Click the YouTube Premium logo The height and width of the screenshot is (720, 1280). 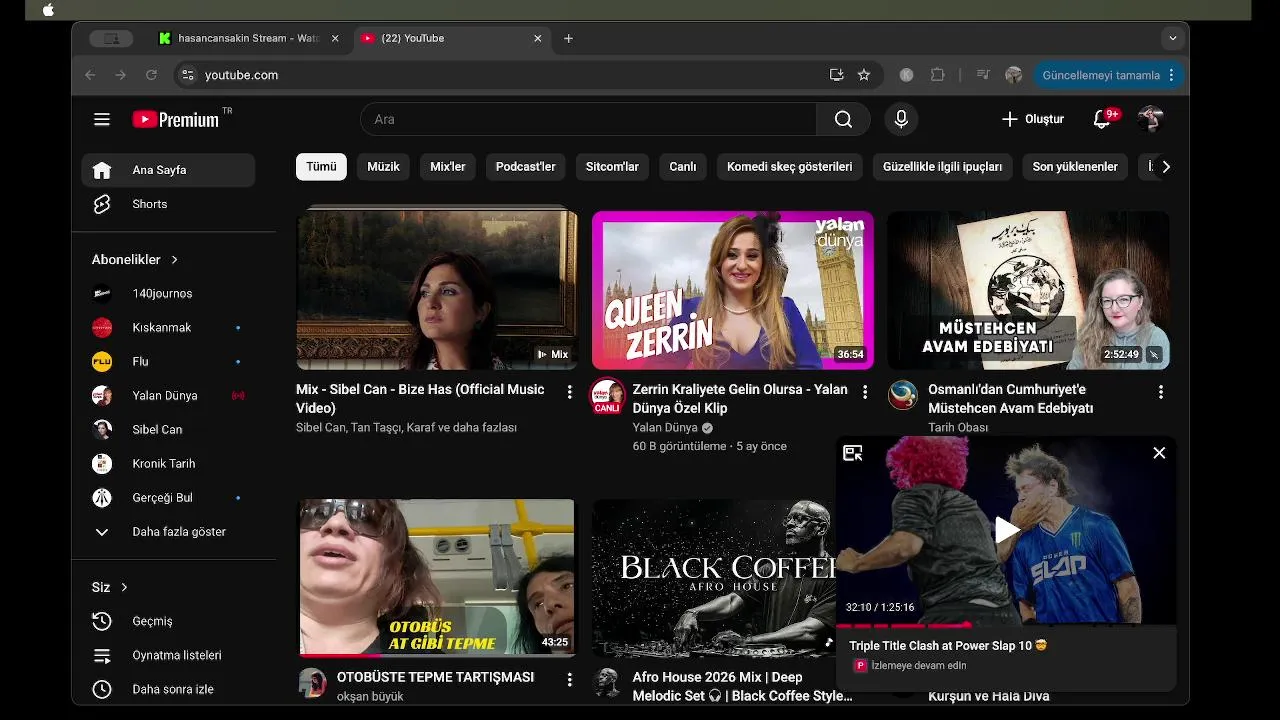pyautogui.click(x=175, y=119)
